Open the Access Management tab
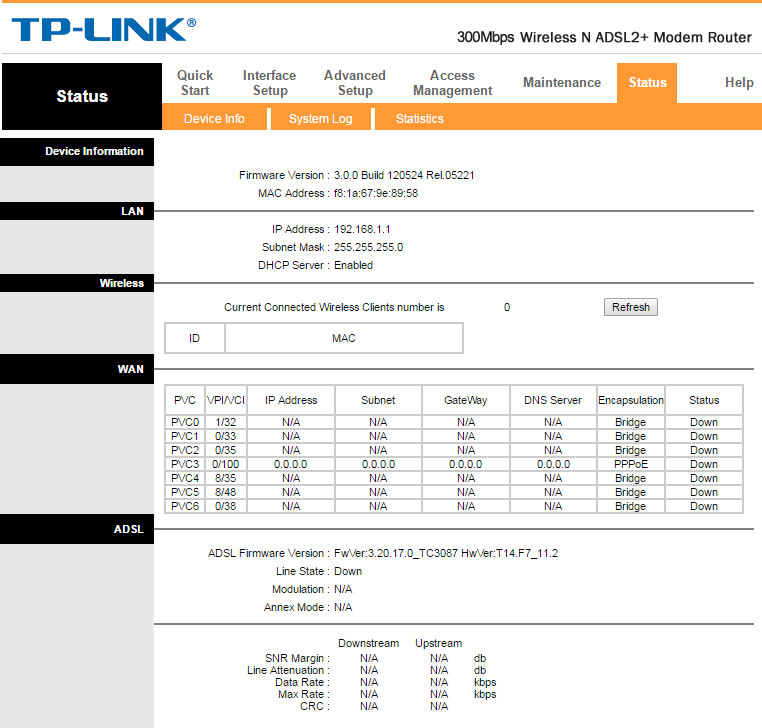This screenshot has height=728, width=762. [452, 83]
